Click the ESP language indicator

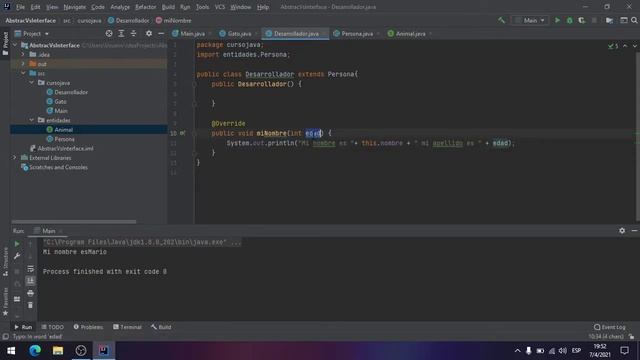(x=576, y=351)
